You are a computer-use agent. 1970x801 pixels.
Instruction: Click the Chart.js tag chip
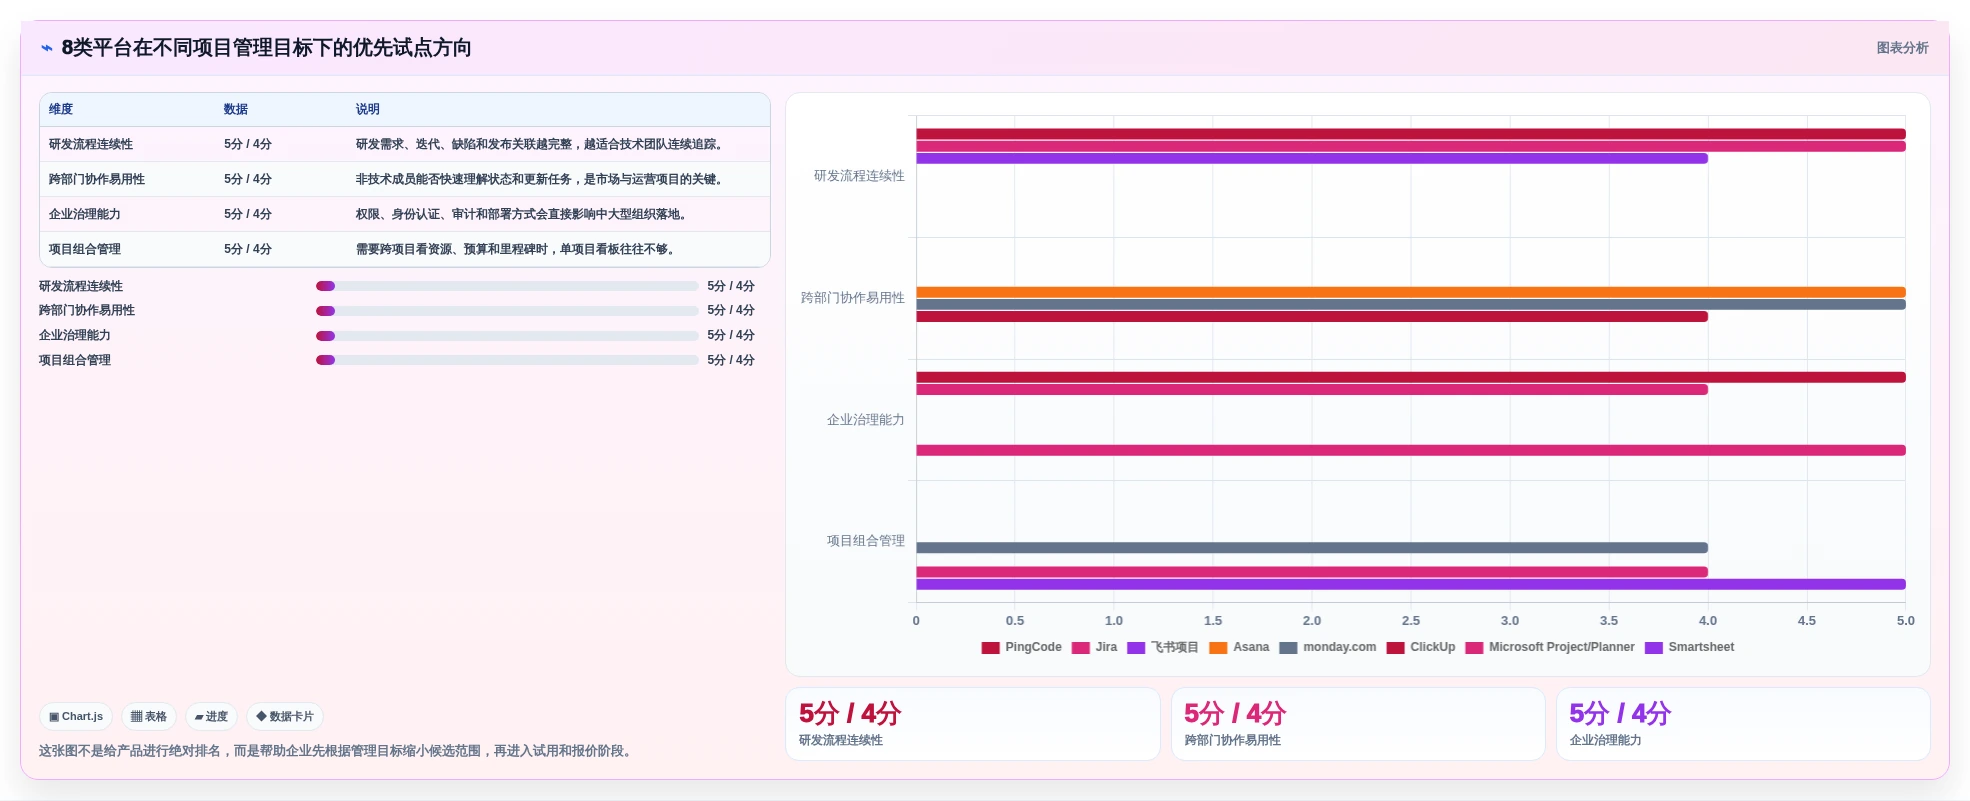point(76,716)
